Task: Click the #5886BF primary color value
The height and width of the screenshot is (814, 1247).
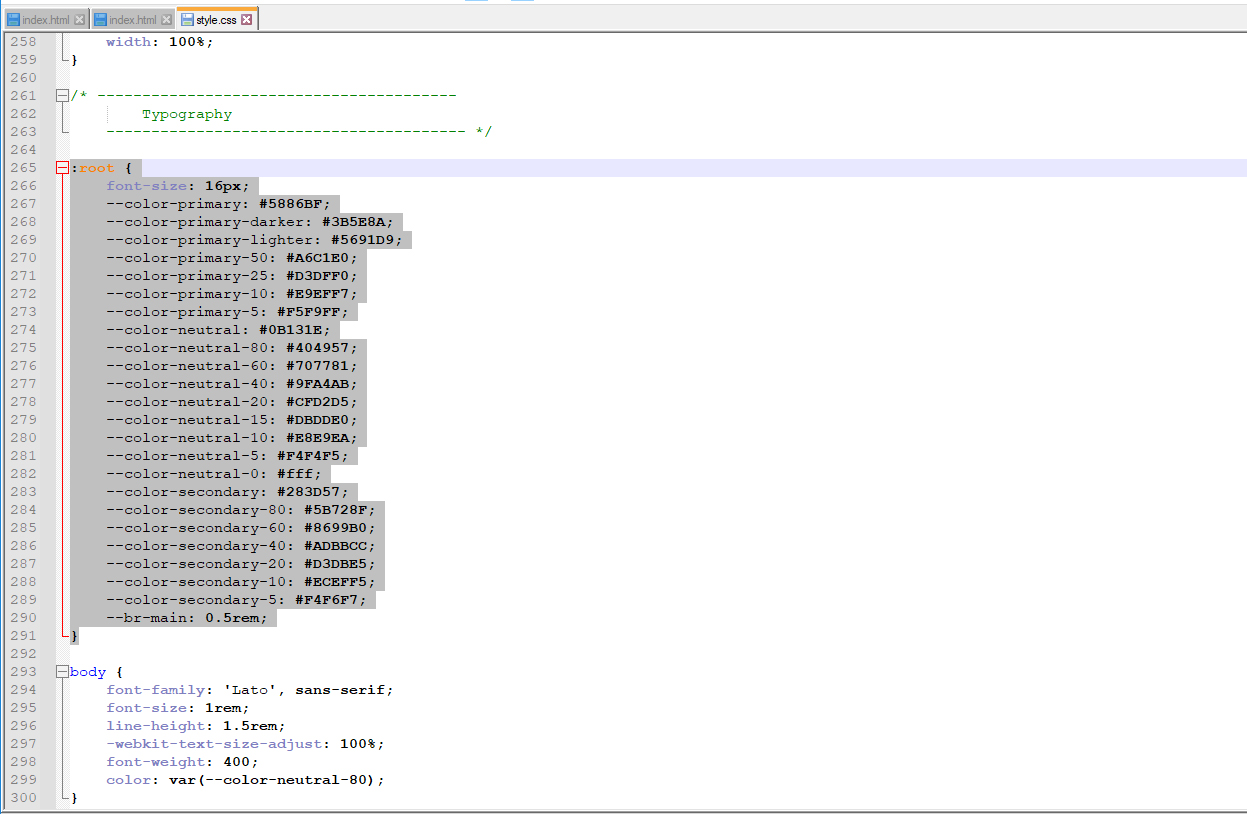Action: tap(294, 204)
